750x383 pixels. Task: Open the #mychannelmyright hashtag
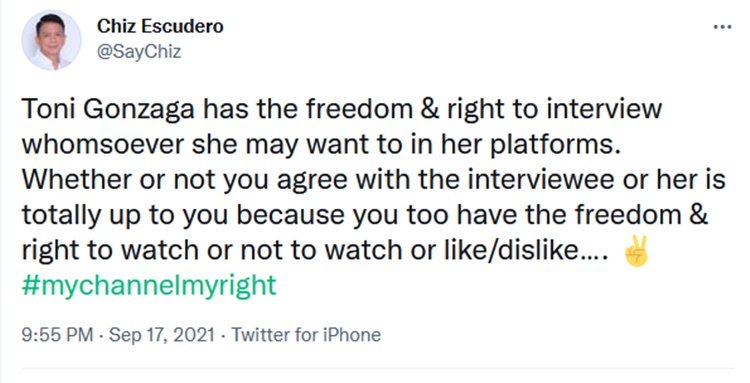[149, 285]
